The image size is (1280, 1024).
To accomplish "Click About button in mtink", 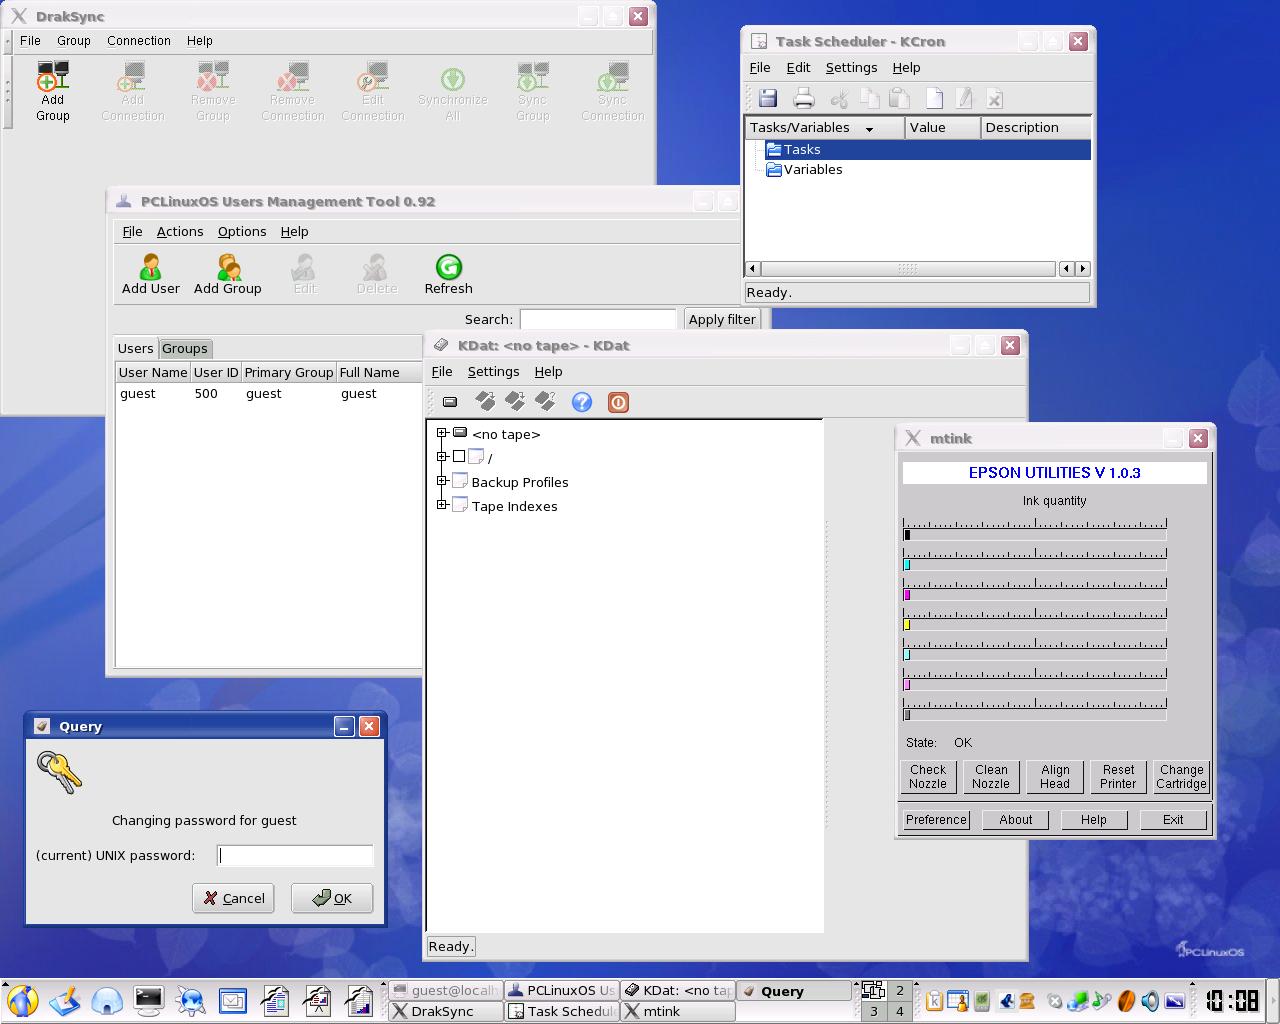I will coord(1016,820).
